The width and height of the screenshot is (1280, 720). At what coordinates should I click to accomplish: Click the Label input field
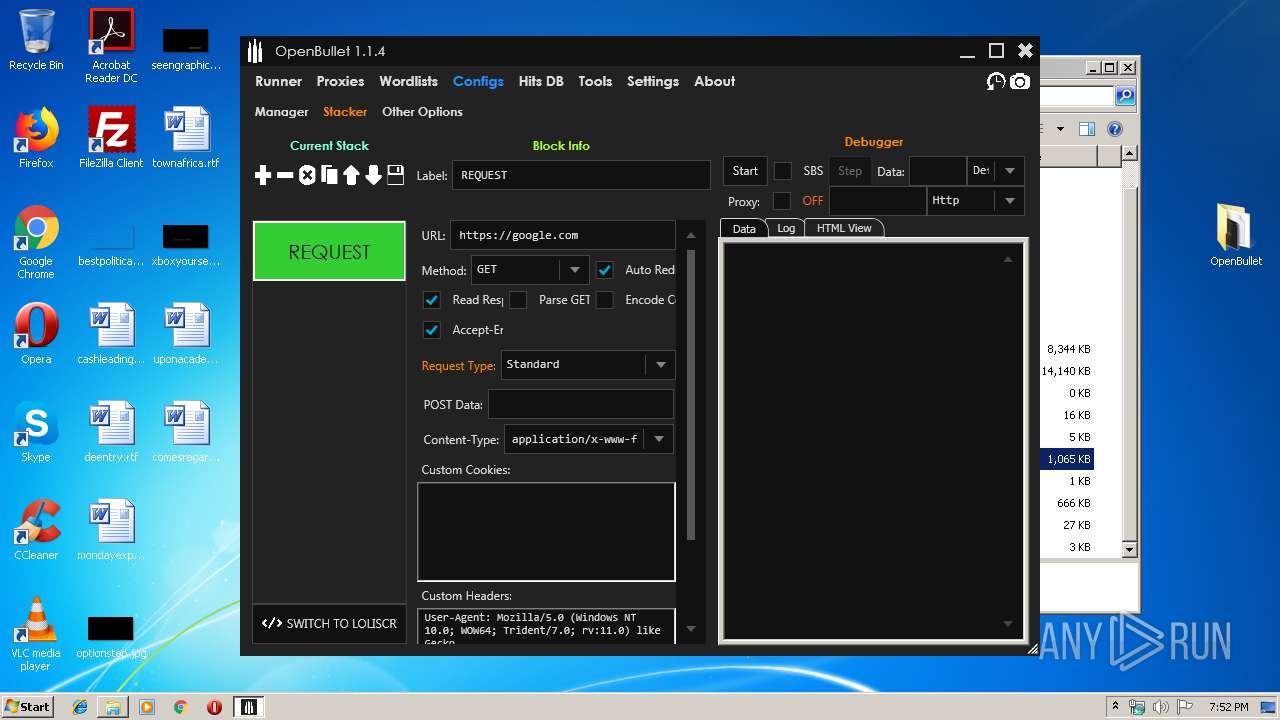581,175
